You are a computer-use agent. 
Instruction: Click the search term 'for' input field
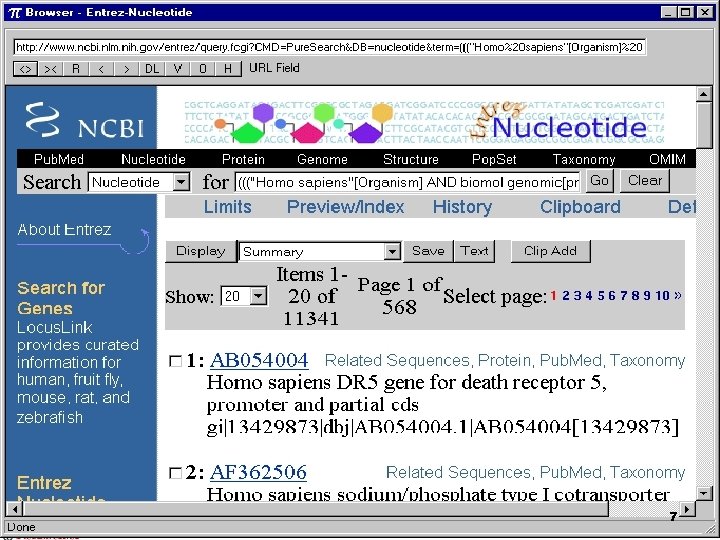(408, 182)
